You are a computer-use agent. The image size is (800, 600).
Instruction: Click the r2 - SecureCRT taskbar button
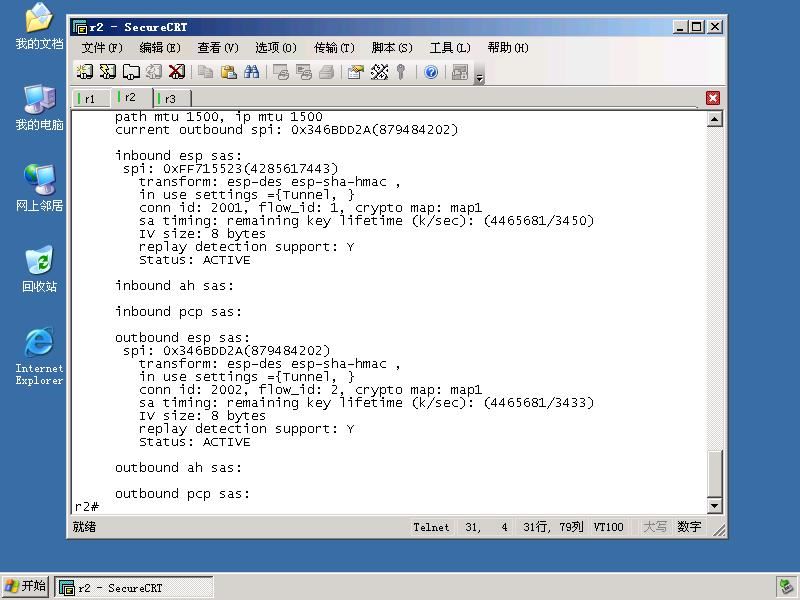point(134,587)
